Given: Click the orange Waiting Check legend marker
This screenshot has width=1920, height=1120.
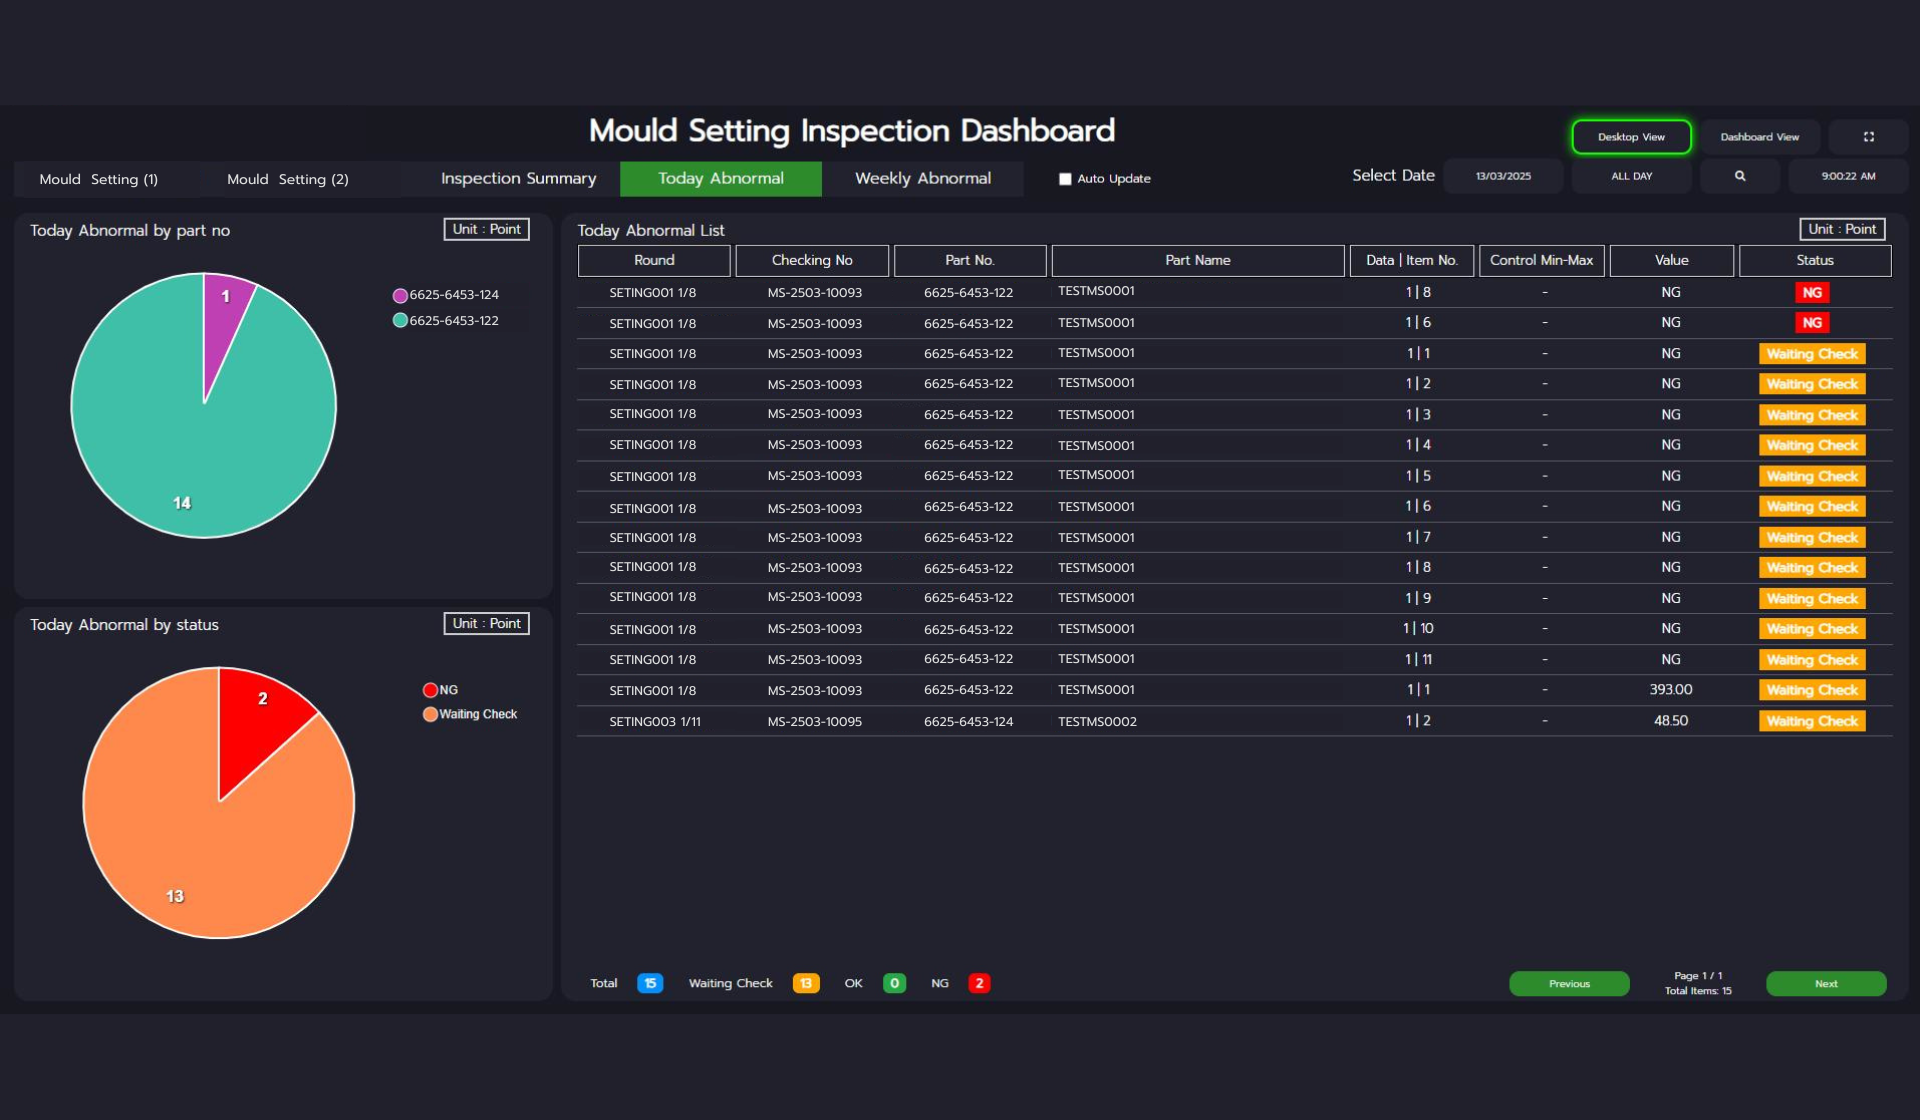Looking at the screenshot, I should point(430,714).
